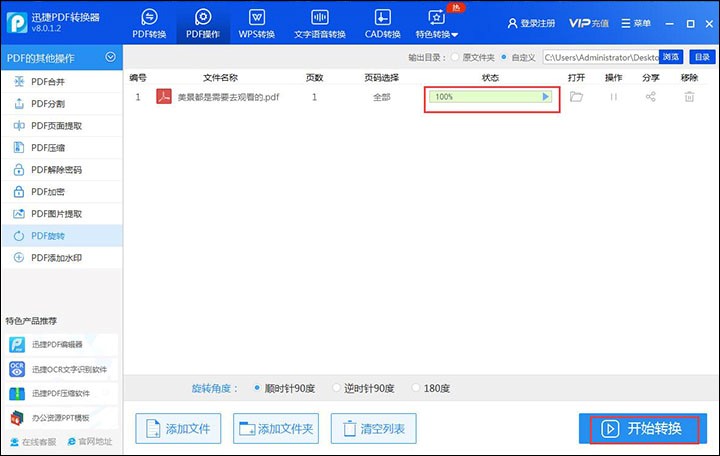Screen dimensions: 720x456
Task: Select PDF合并 in the sidebar
Action: (62, 82)
